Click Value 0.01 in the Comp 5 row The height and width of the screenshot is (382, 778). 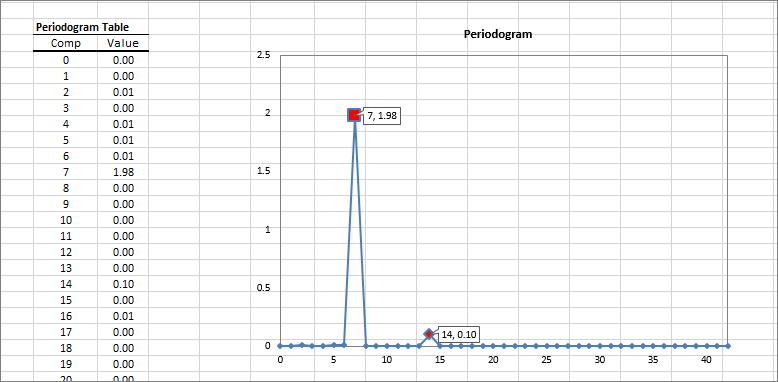pyautogui.click(x=123, y=140)
